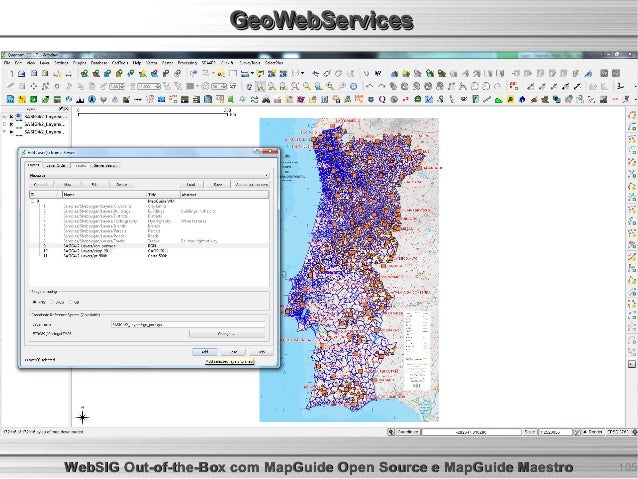Click the blue Refresh map icon
Viewport: 638px width, 479px height.
pyautogui.click(x=354, y=86)
